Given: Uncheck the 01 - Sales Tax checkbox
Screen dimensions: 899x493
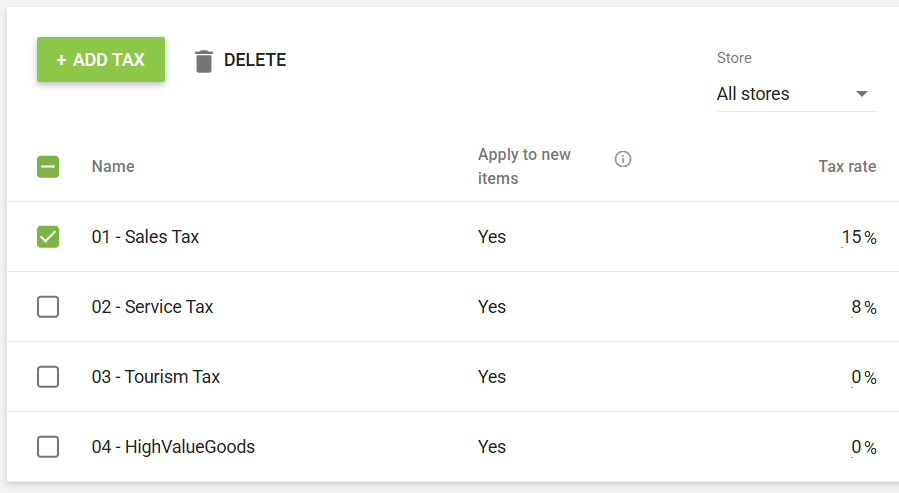Looking at the screenshot, I should (48, 237).
